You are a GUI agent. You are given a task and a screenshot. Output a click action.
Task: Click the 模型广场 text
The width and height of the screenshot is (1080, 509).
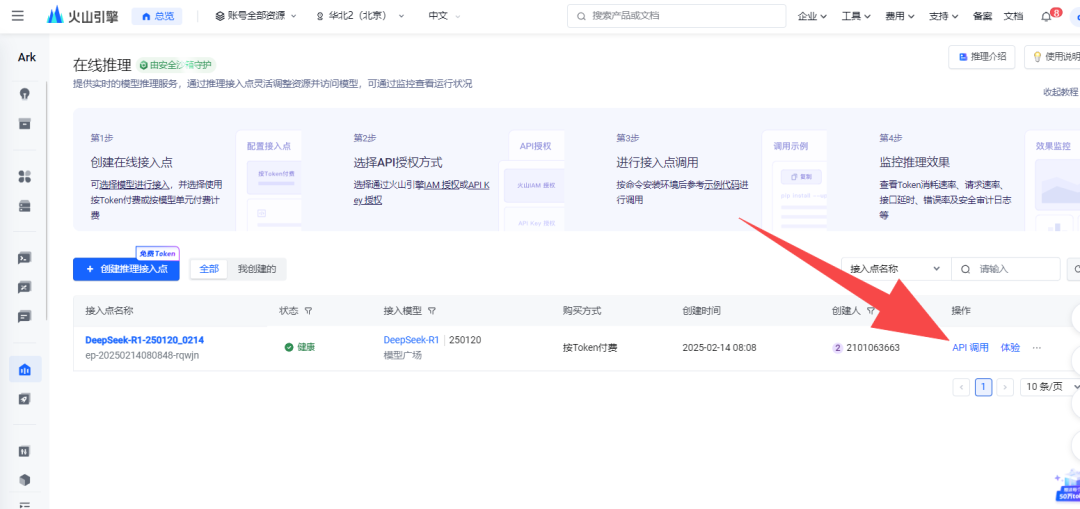402,355
